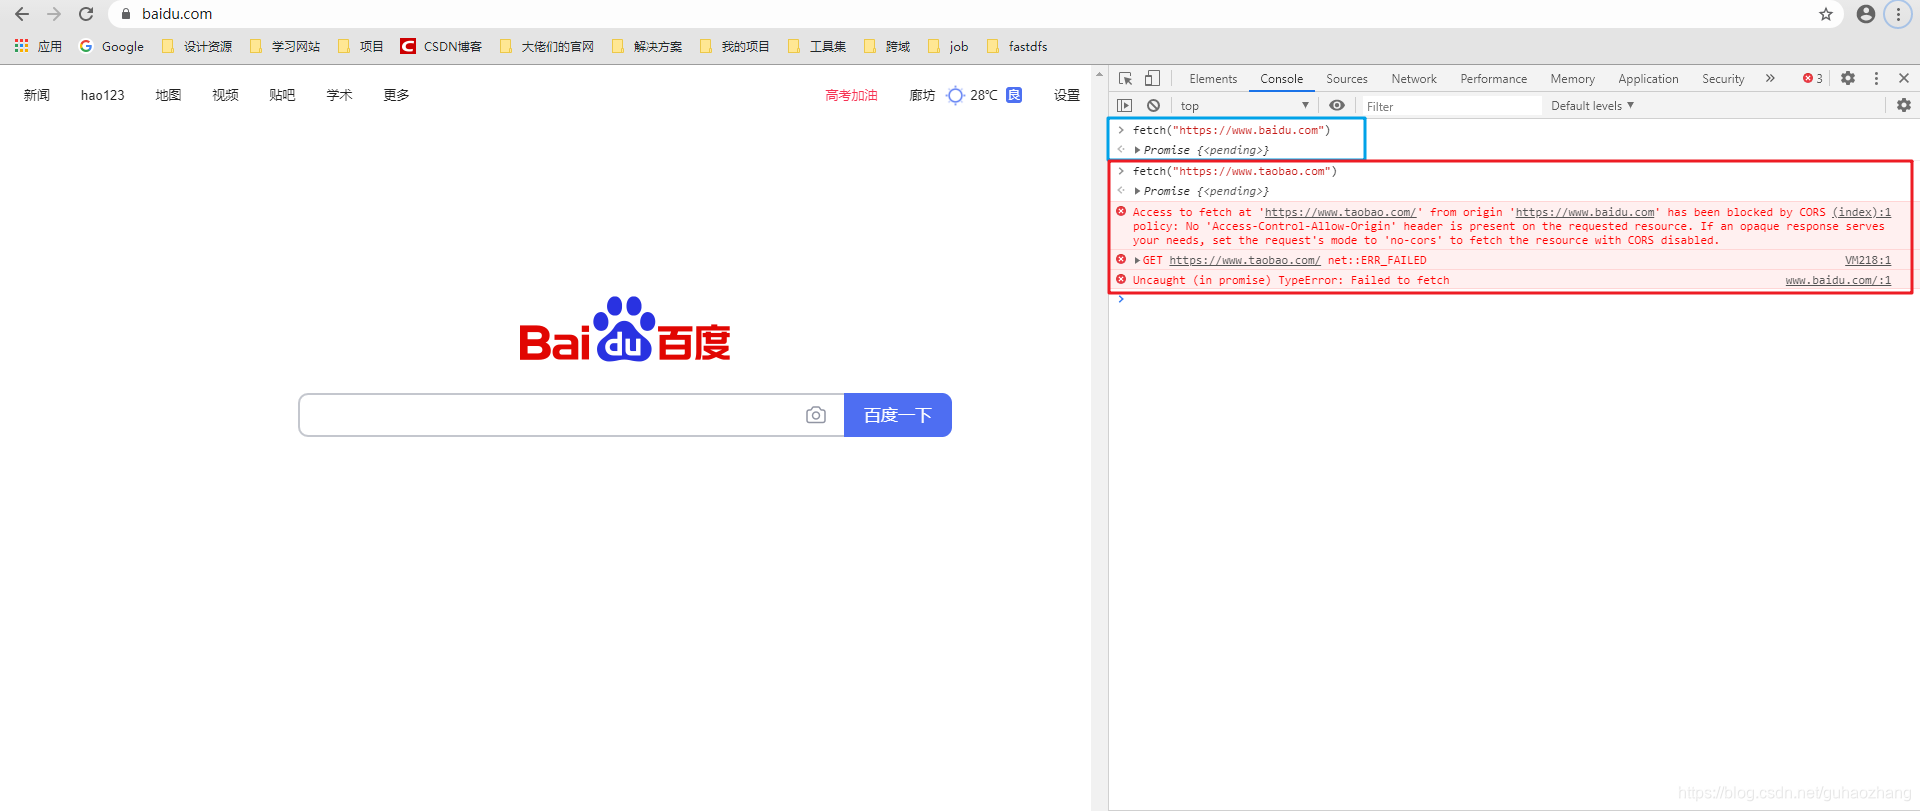Open the 工具集 bookmark folder
The height and width of the screenshot is (811, 1920).
pos(817,46)
